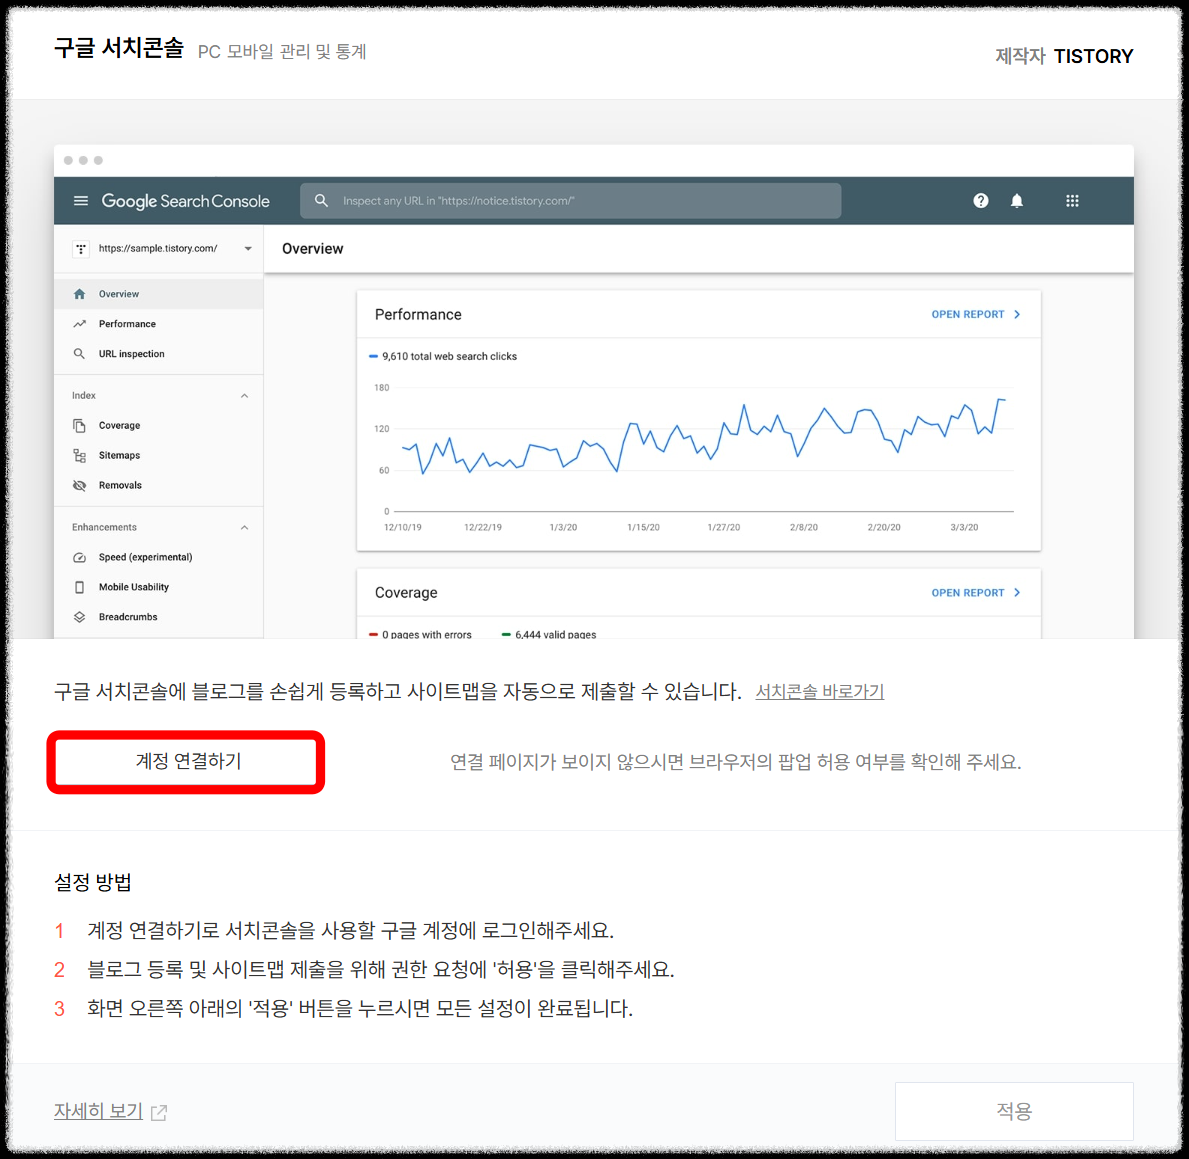
Task: Select Breadcrumbs in the sidebar
Action: [158, 617]
